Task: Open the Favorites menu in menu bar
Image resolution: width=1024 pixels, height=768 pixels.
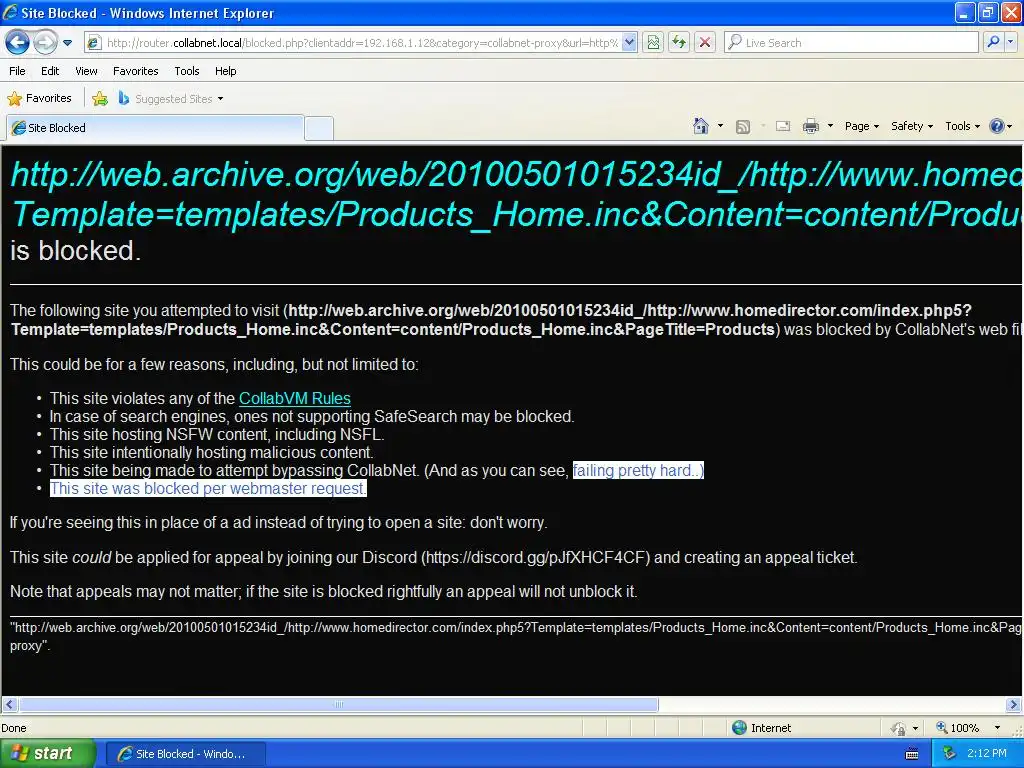Action: (x=135, y=71)
